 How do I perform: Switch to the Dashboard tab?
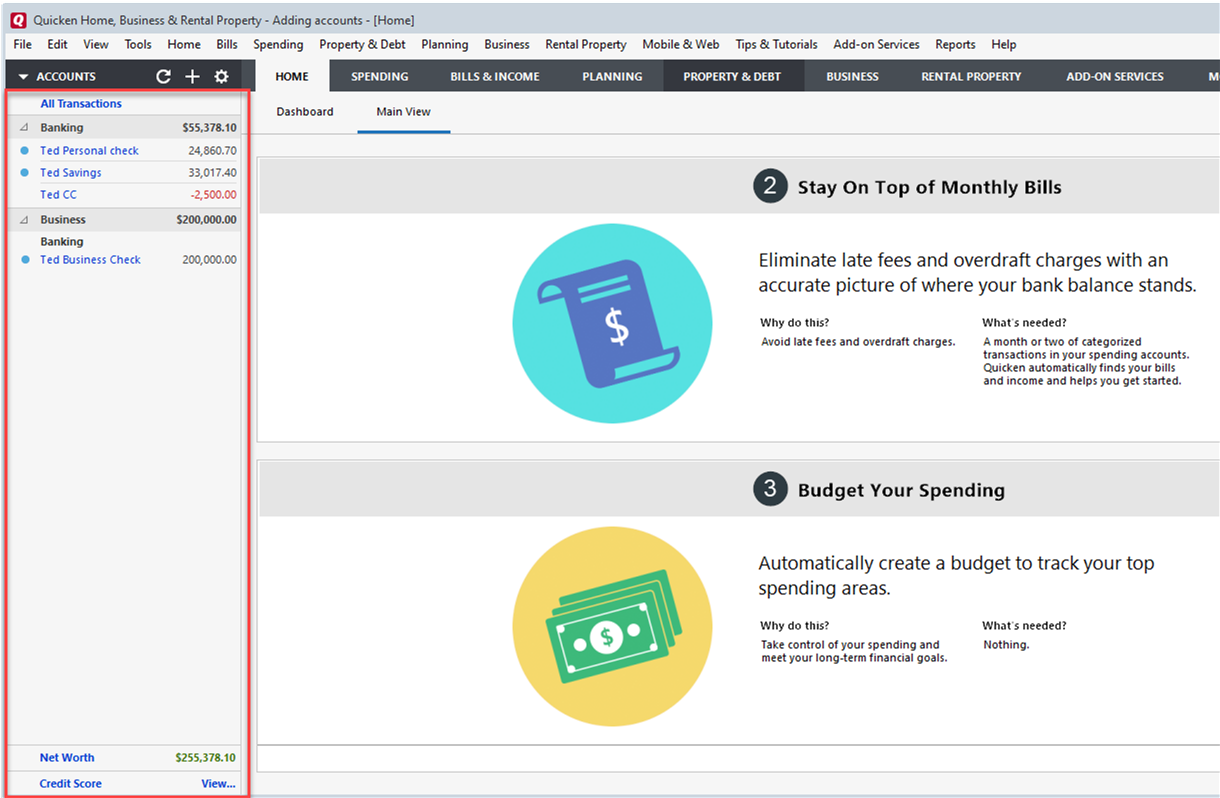(x=305, y=112)
